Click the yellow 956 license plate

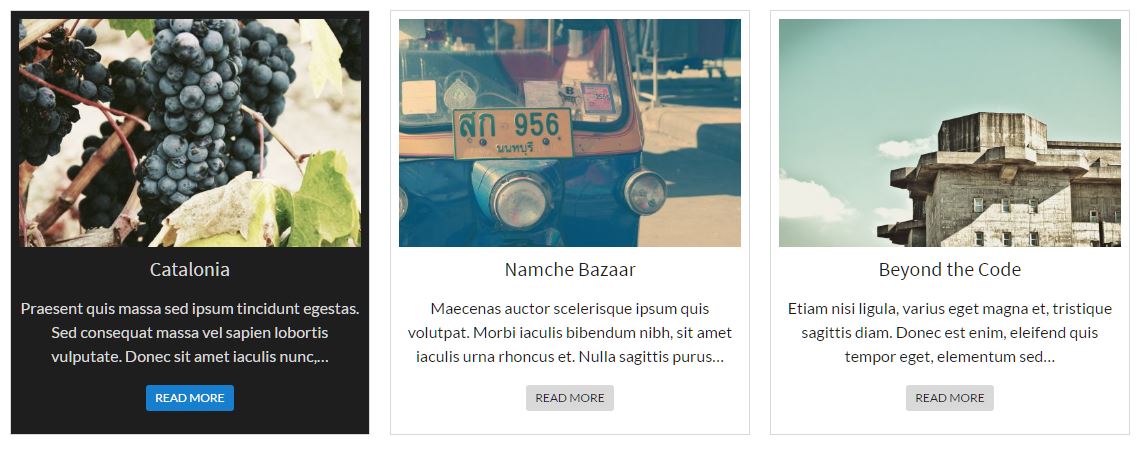pyautogui.click(x=513, y=133)
